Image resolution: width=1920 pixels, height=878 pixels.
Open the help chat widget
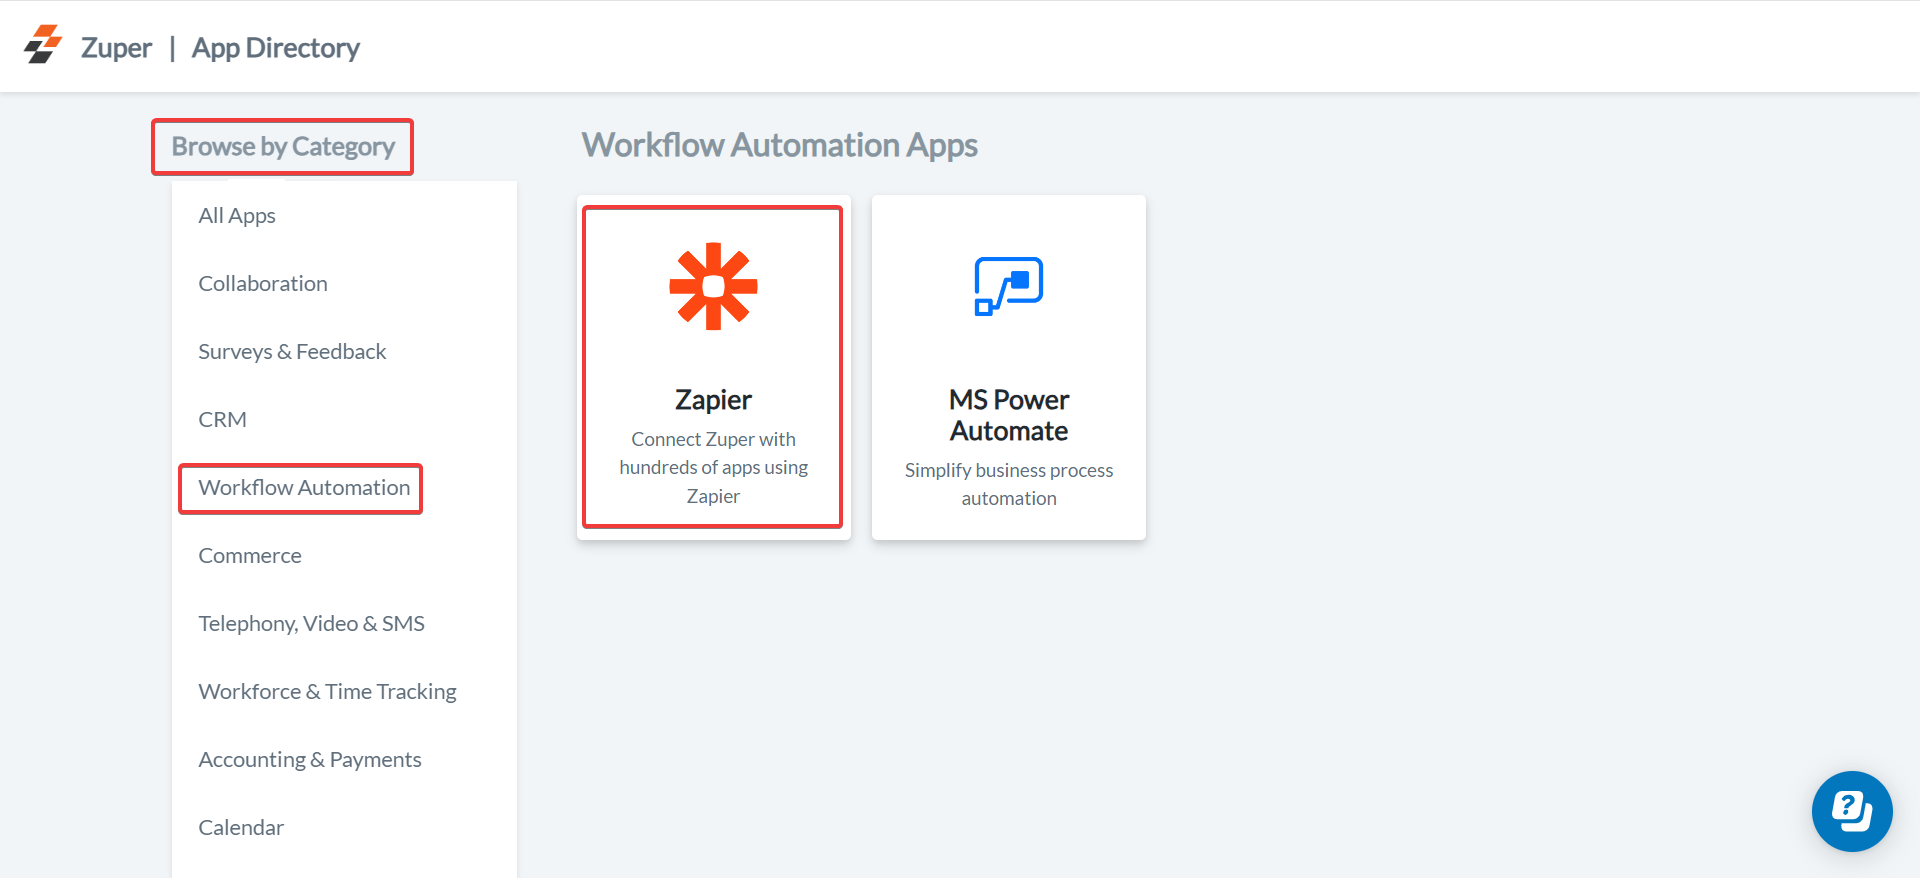coord(1851,811)
